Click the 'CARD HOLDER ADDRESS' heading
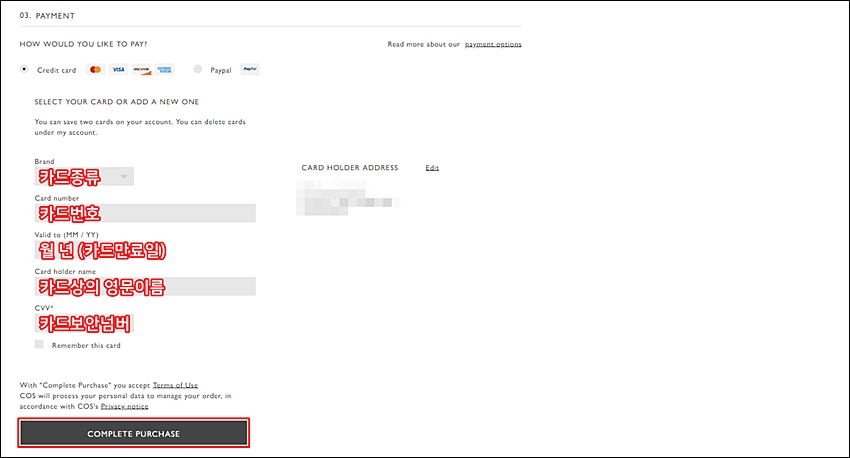 (350, 168)
